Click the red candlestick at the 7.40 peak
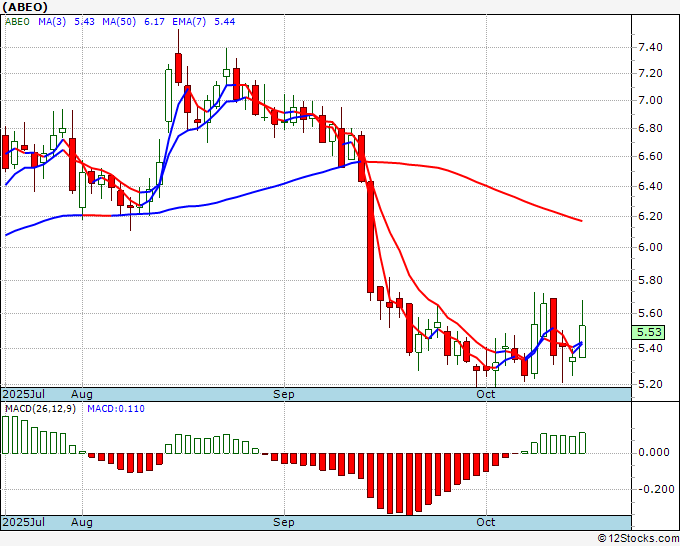The image size is (680, 546). click(x=178, y=67)
